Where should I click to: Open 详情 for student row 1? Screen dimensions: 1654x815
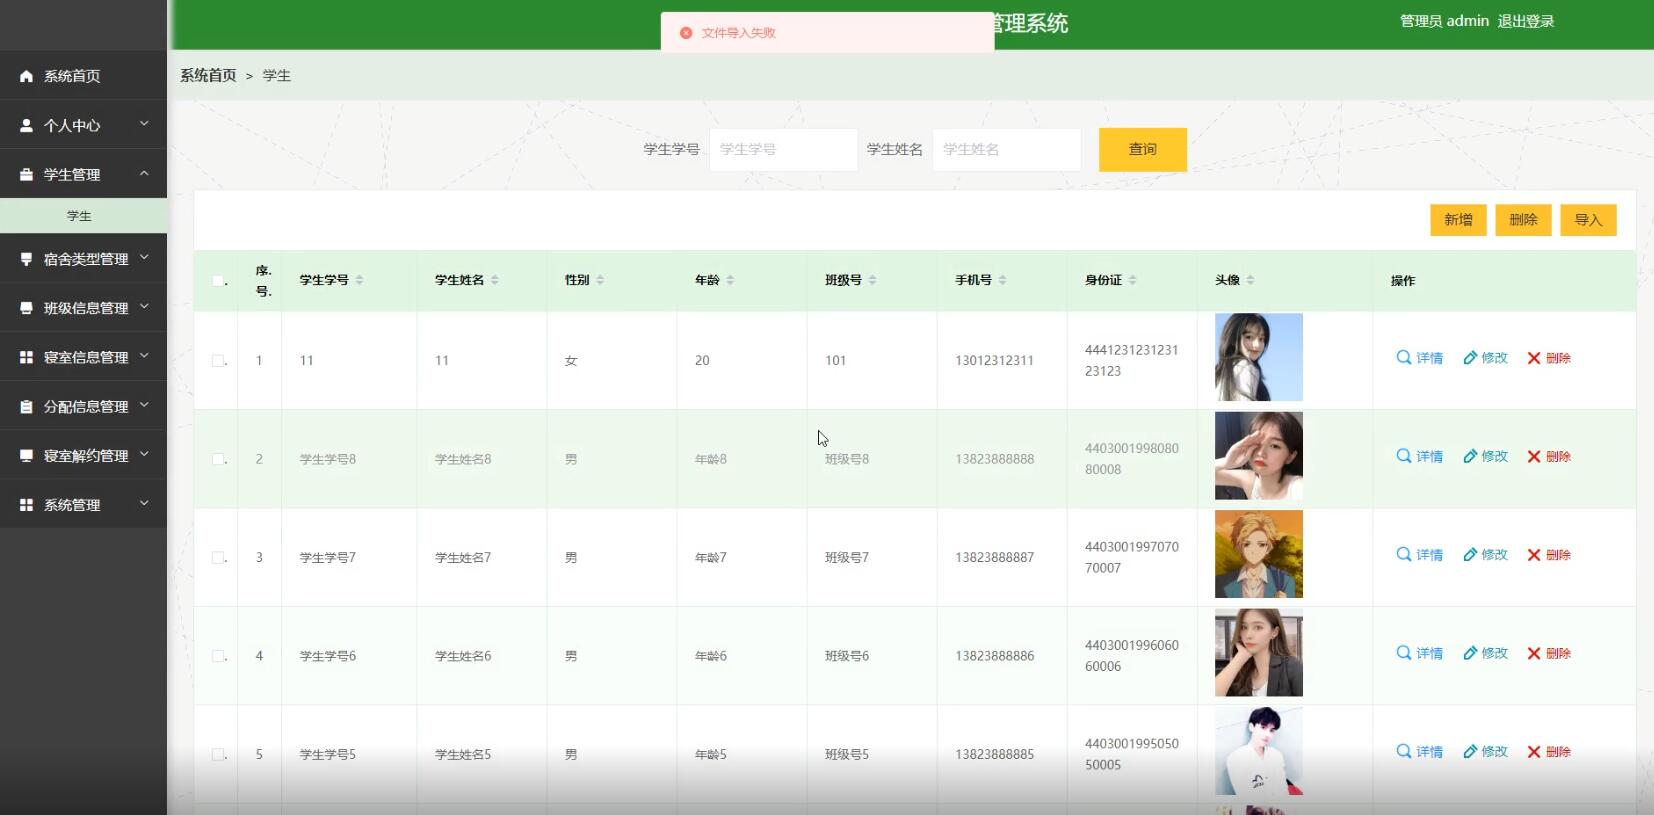pos(1419,358)
